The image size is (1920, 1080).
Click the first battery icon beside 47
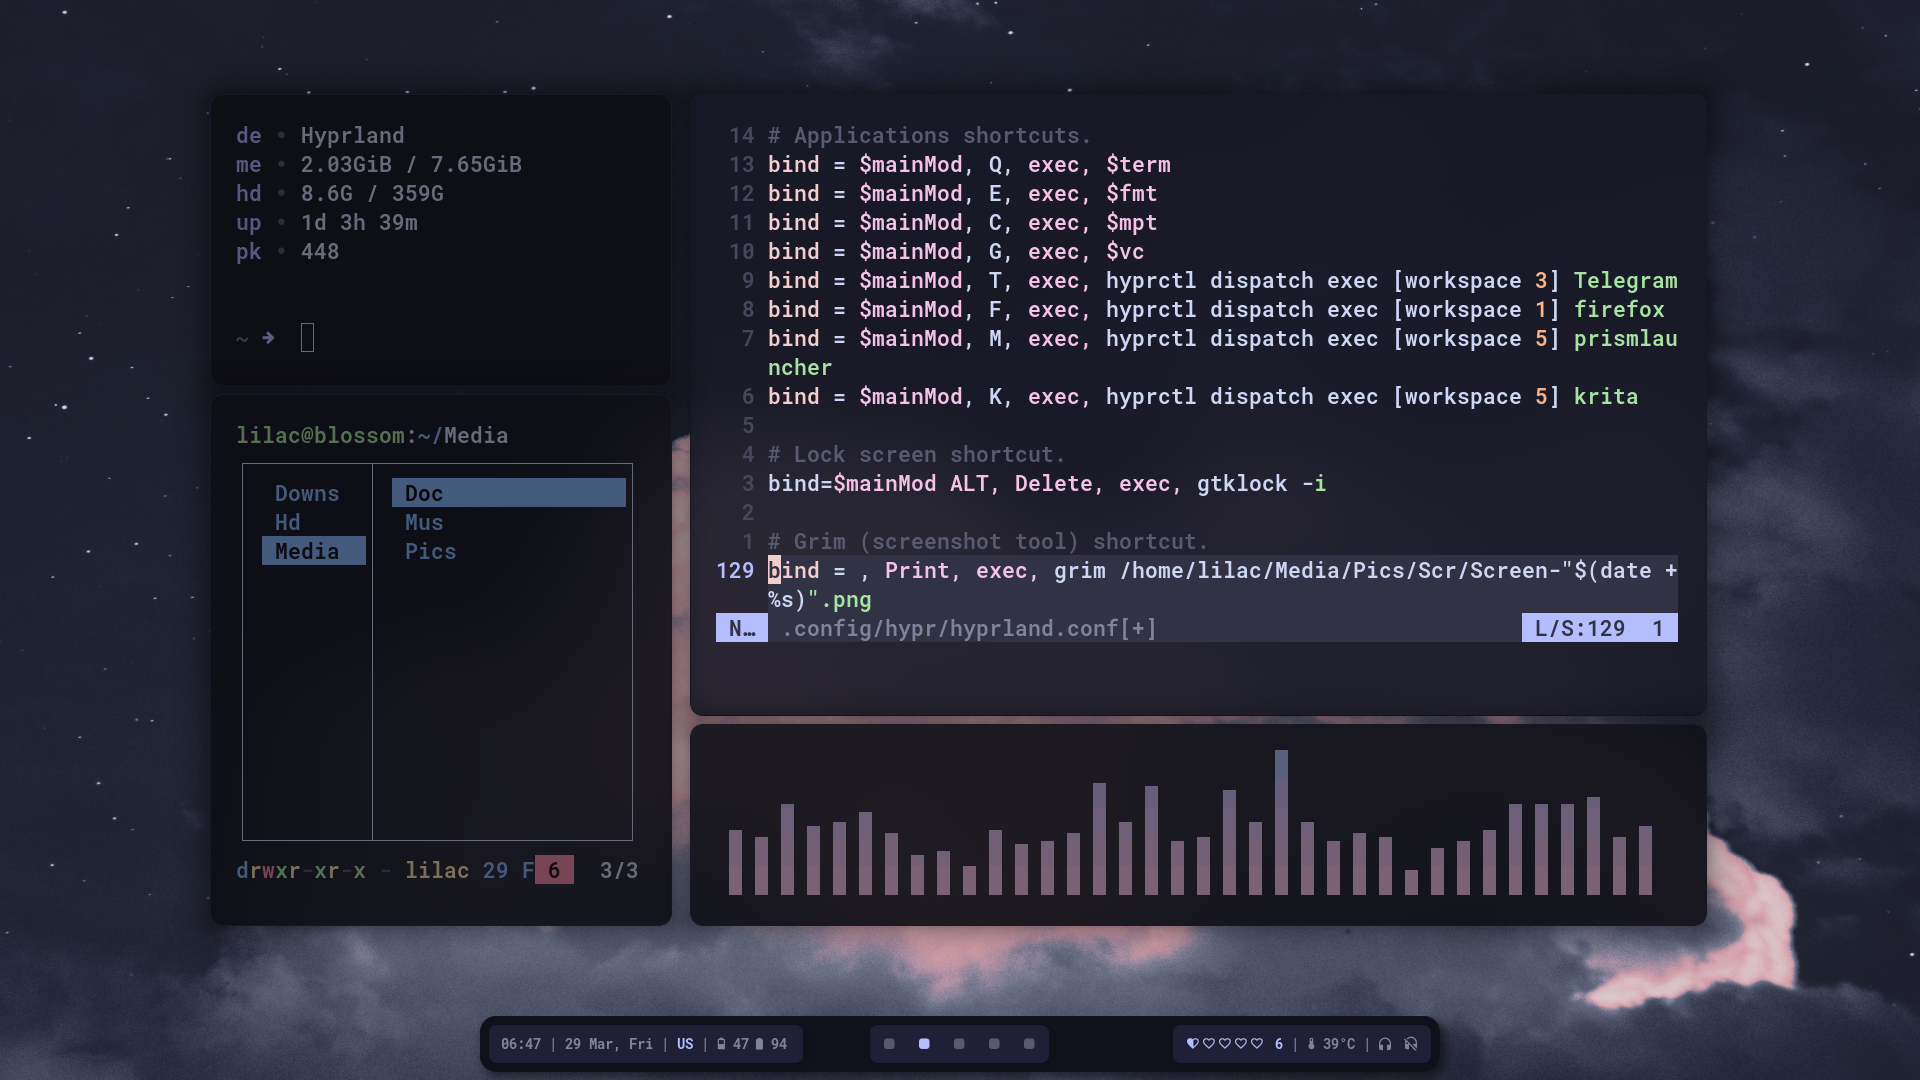tap(721, 1044)
